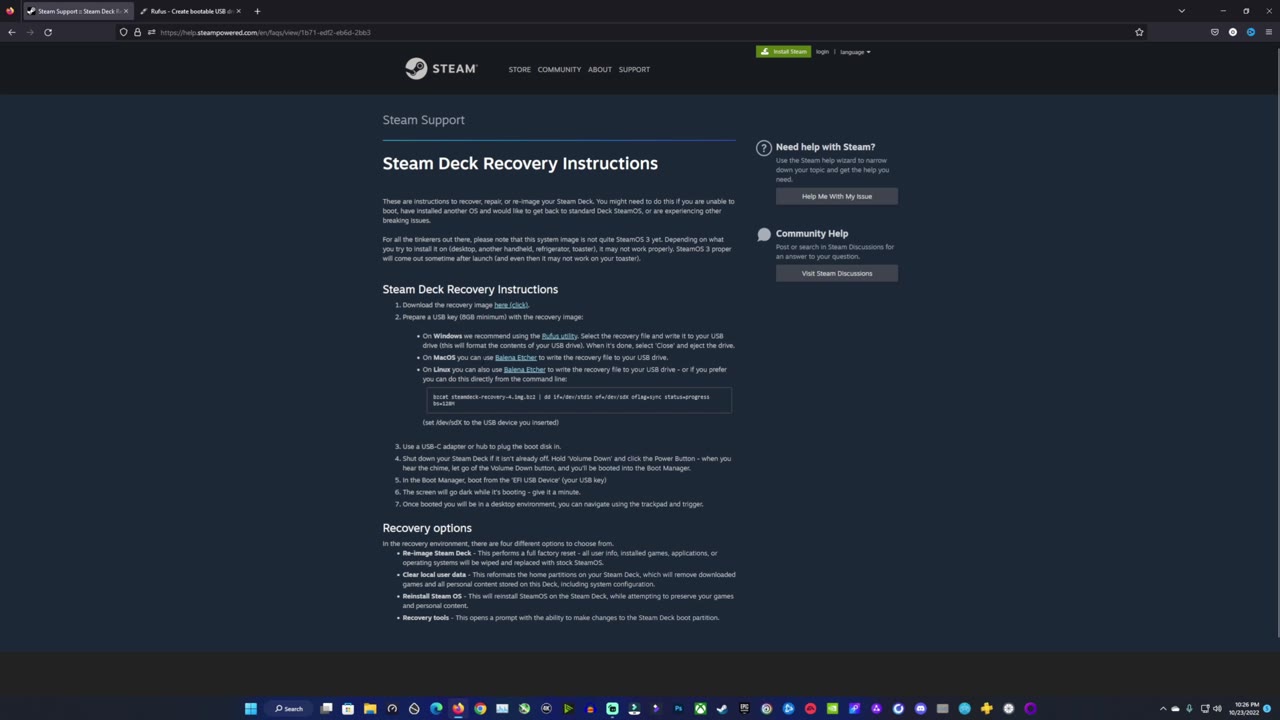Open the COMMUNITY menu

[x=559, y=69]
